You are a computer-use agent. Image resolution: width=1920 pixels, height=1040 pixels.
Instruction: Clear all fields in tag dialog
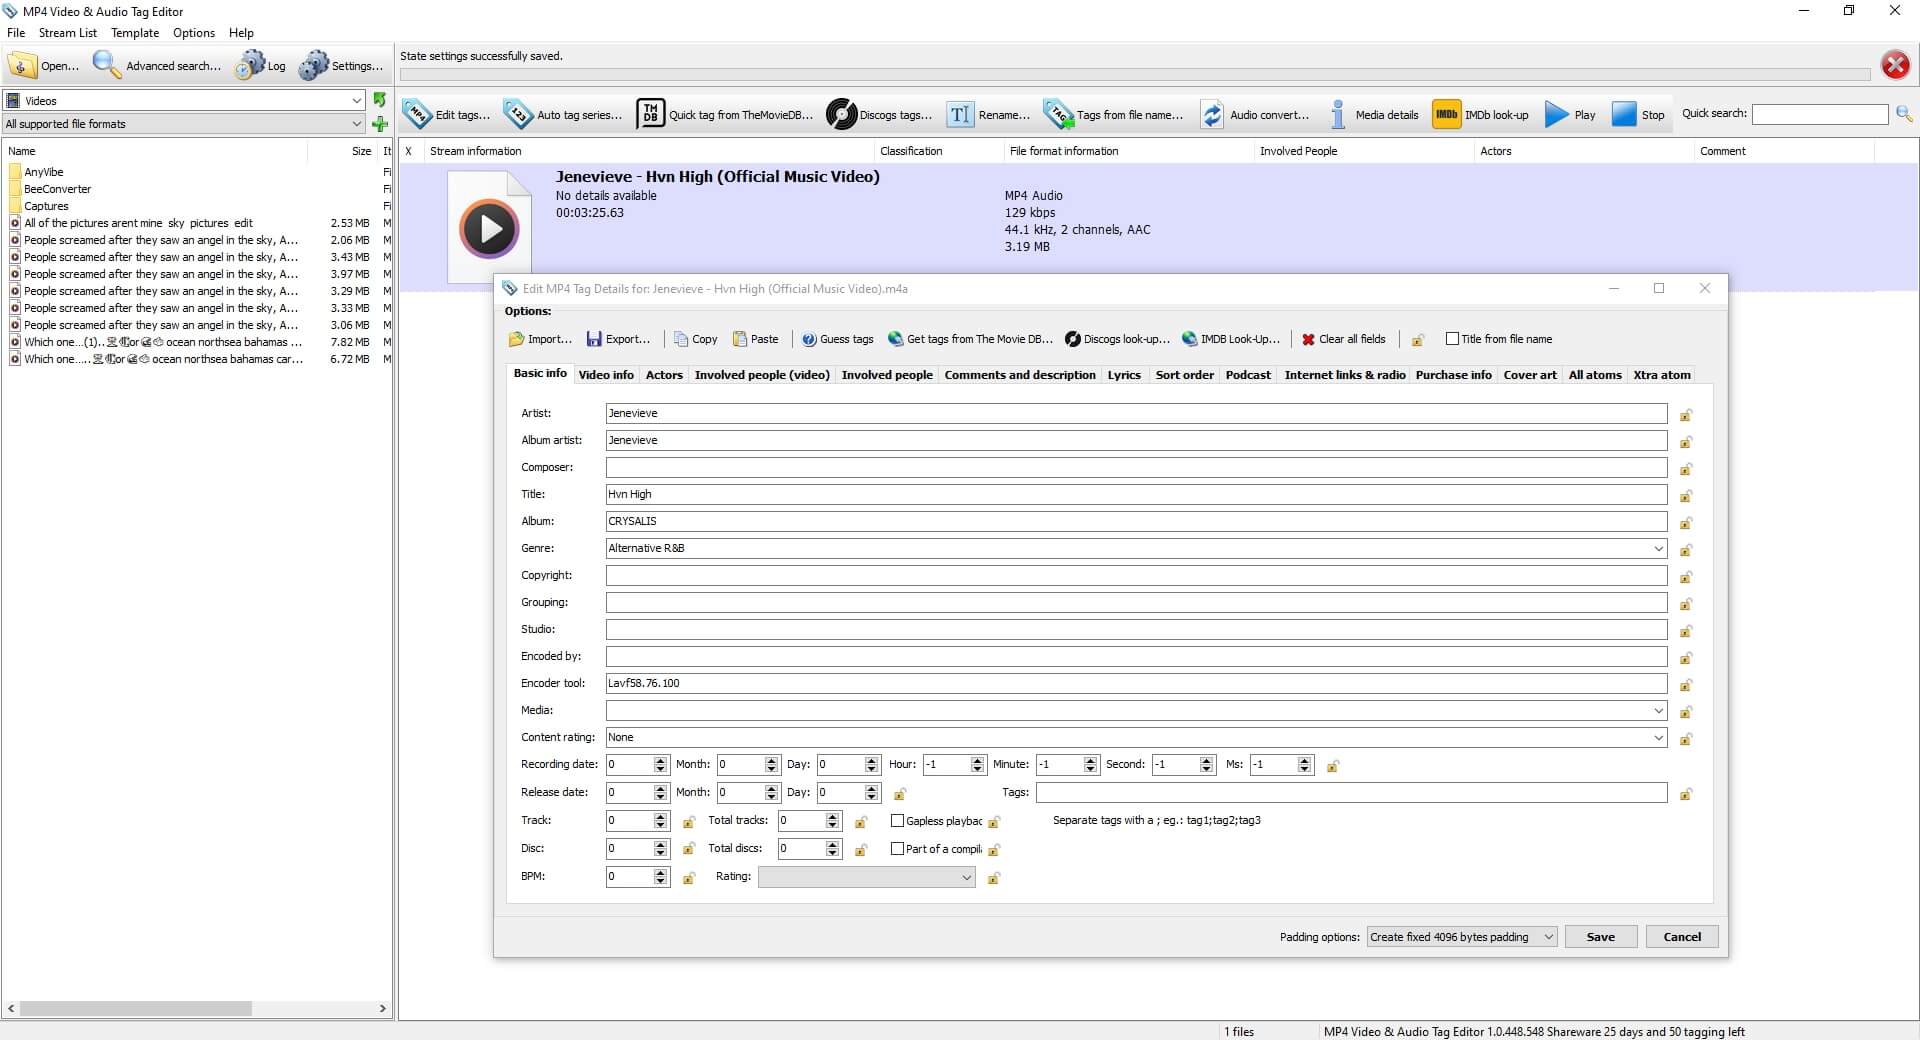click(1343, 339)
